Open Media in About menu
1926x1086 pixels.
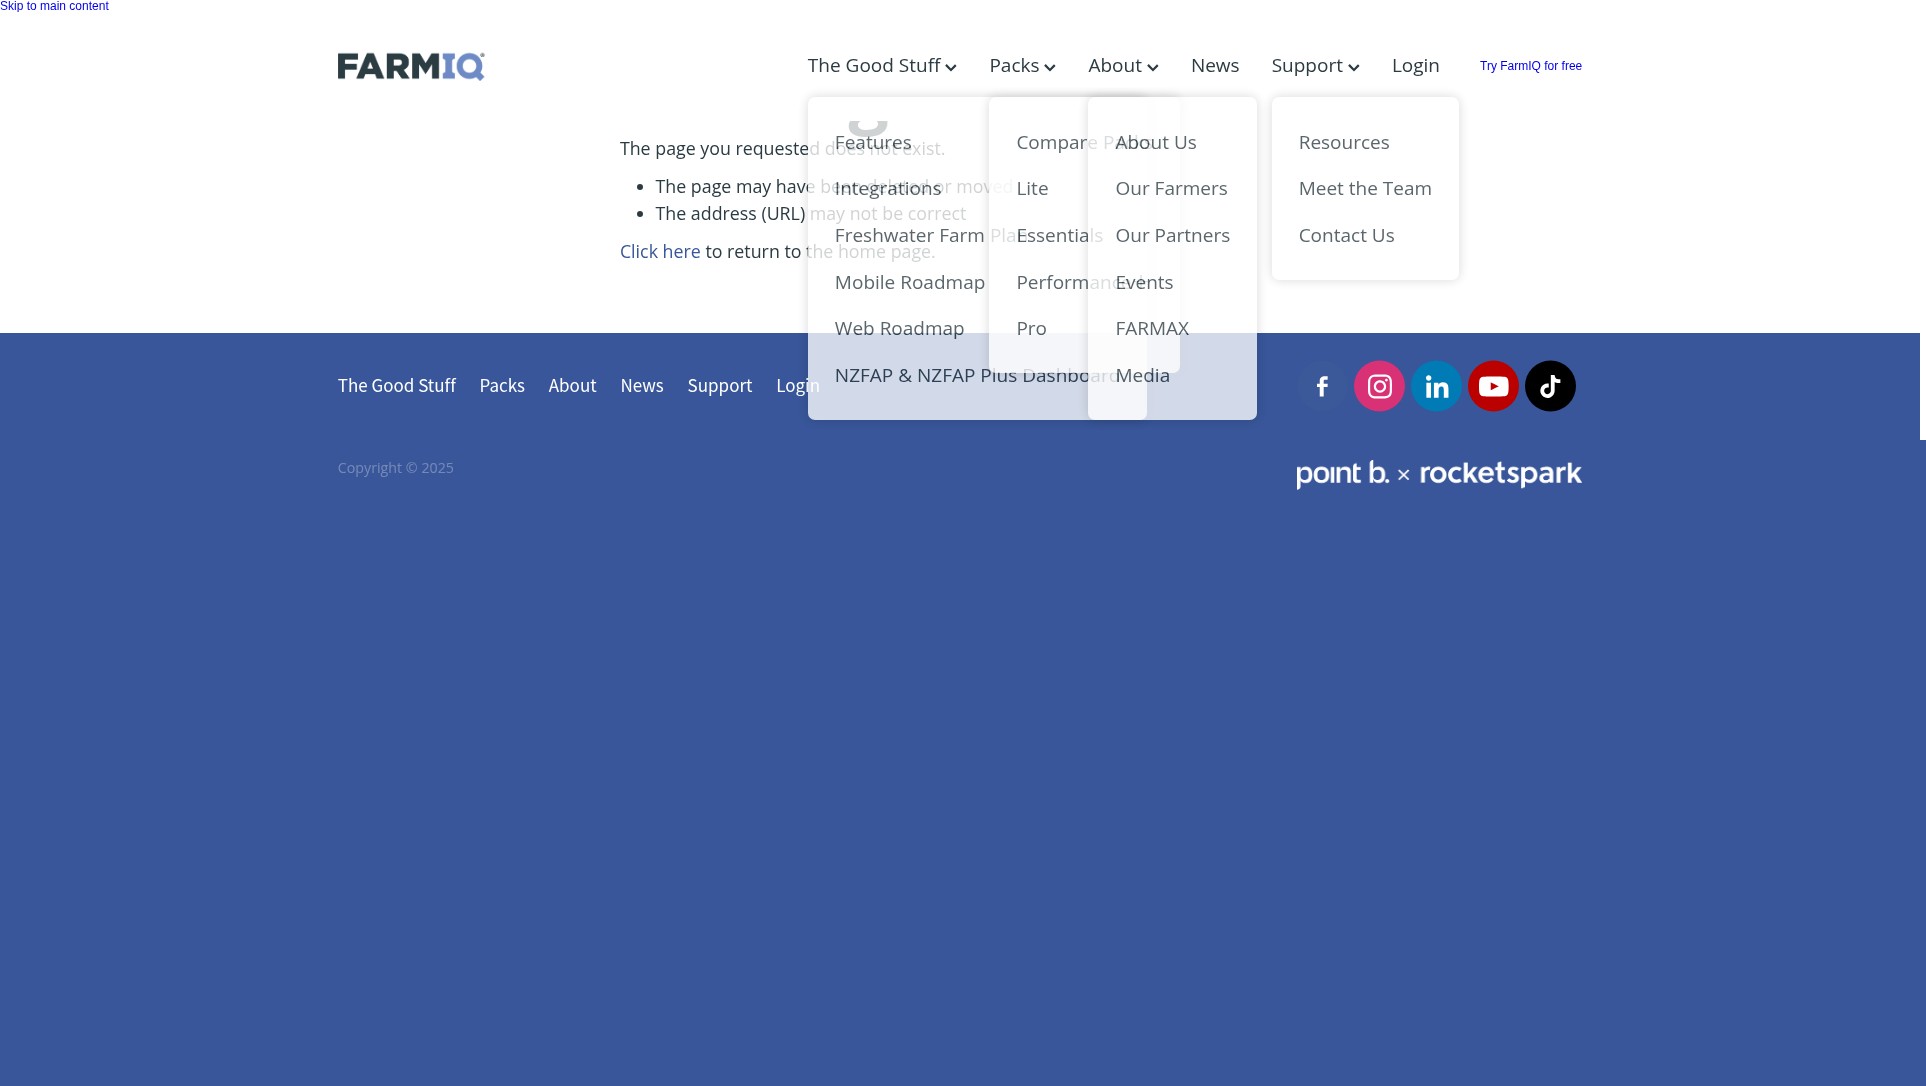(x=1142, y=375)
